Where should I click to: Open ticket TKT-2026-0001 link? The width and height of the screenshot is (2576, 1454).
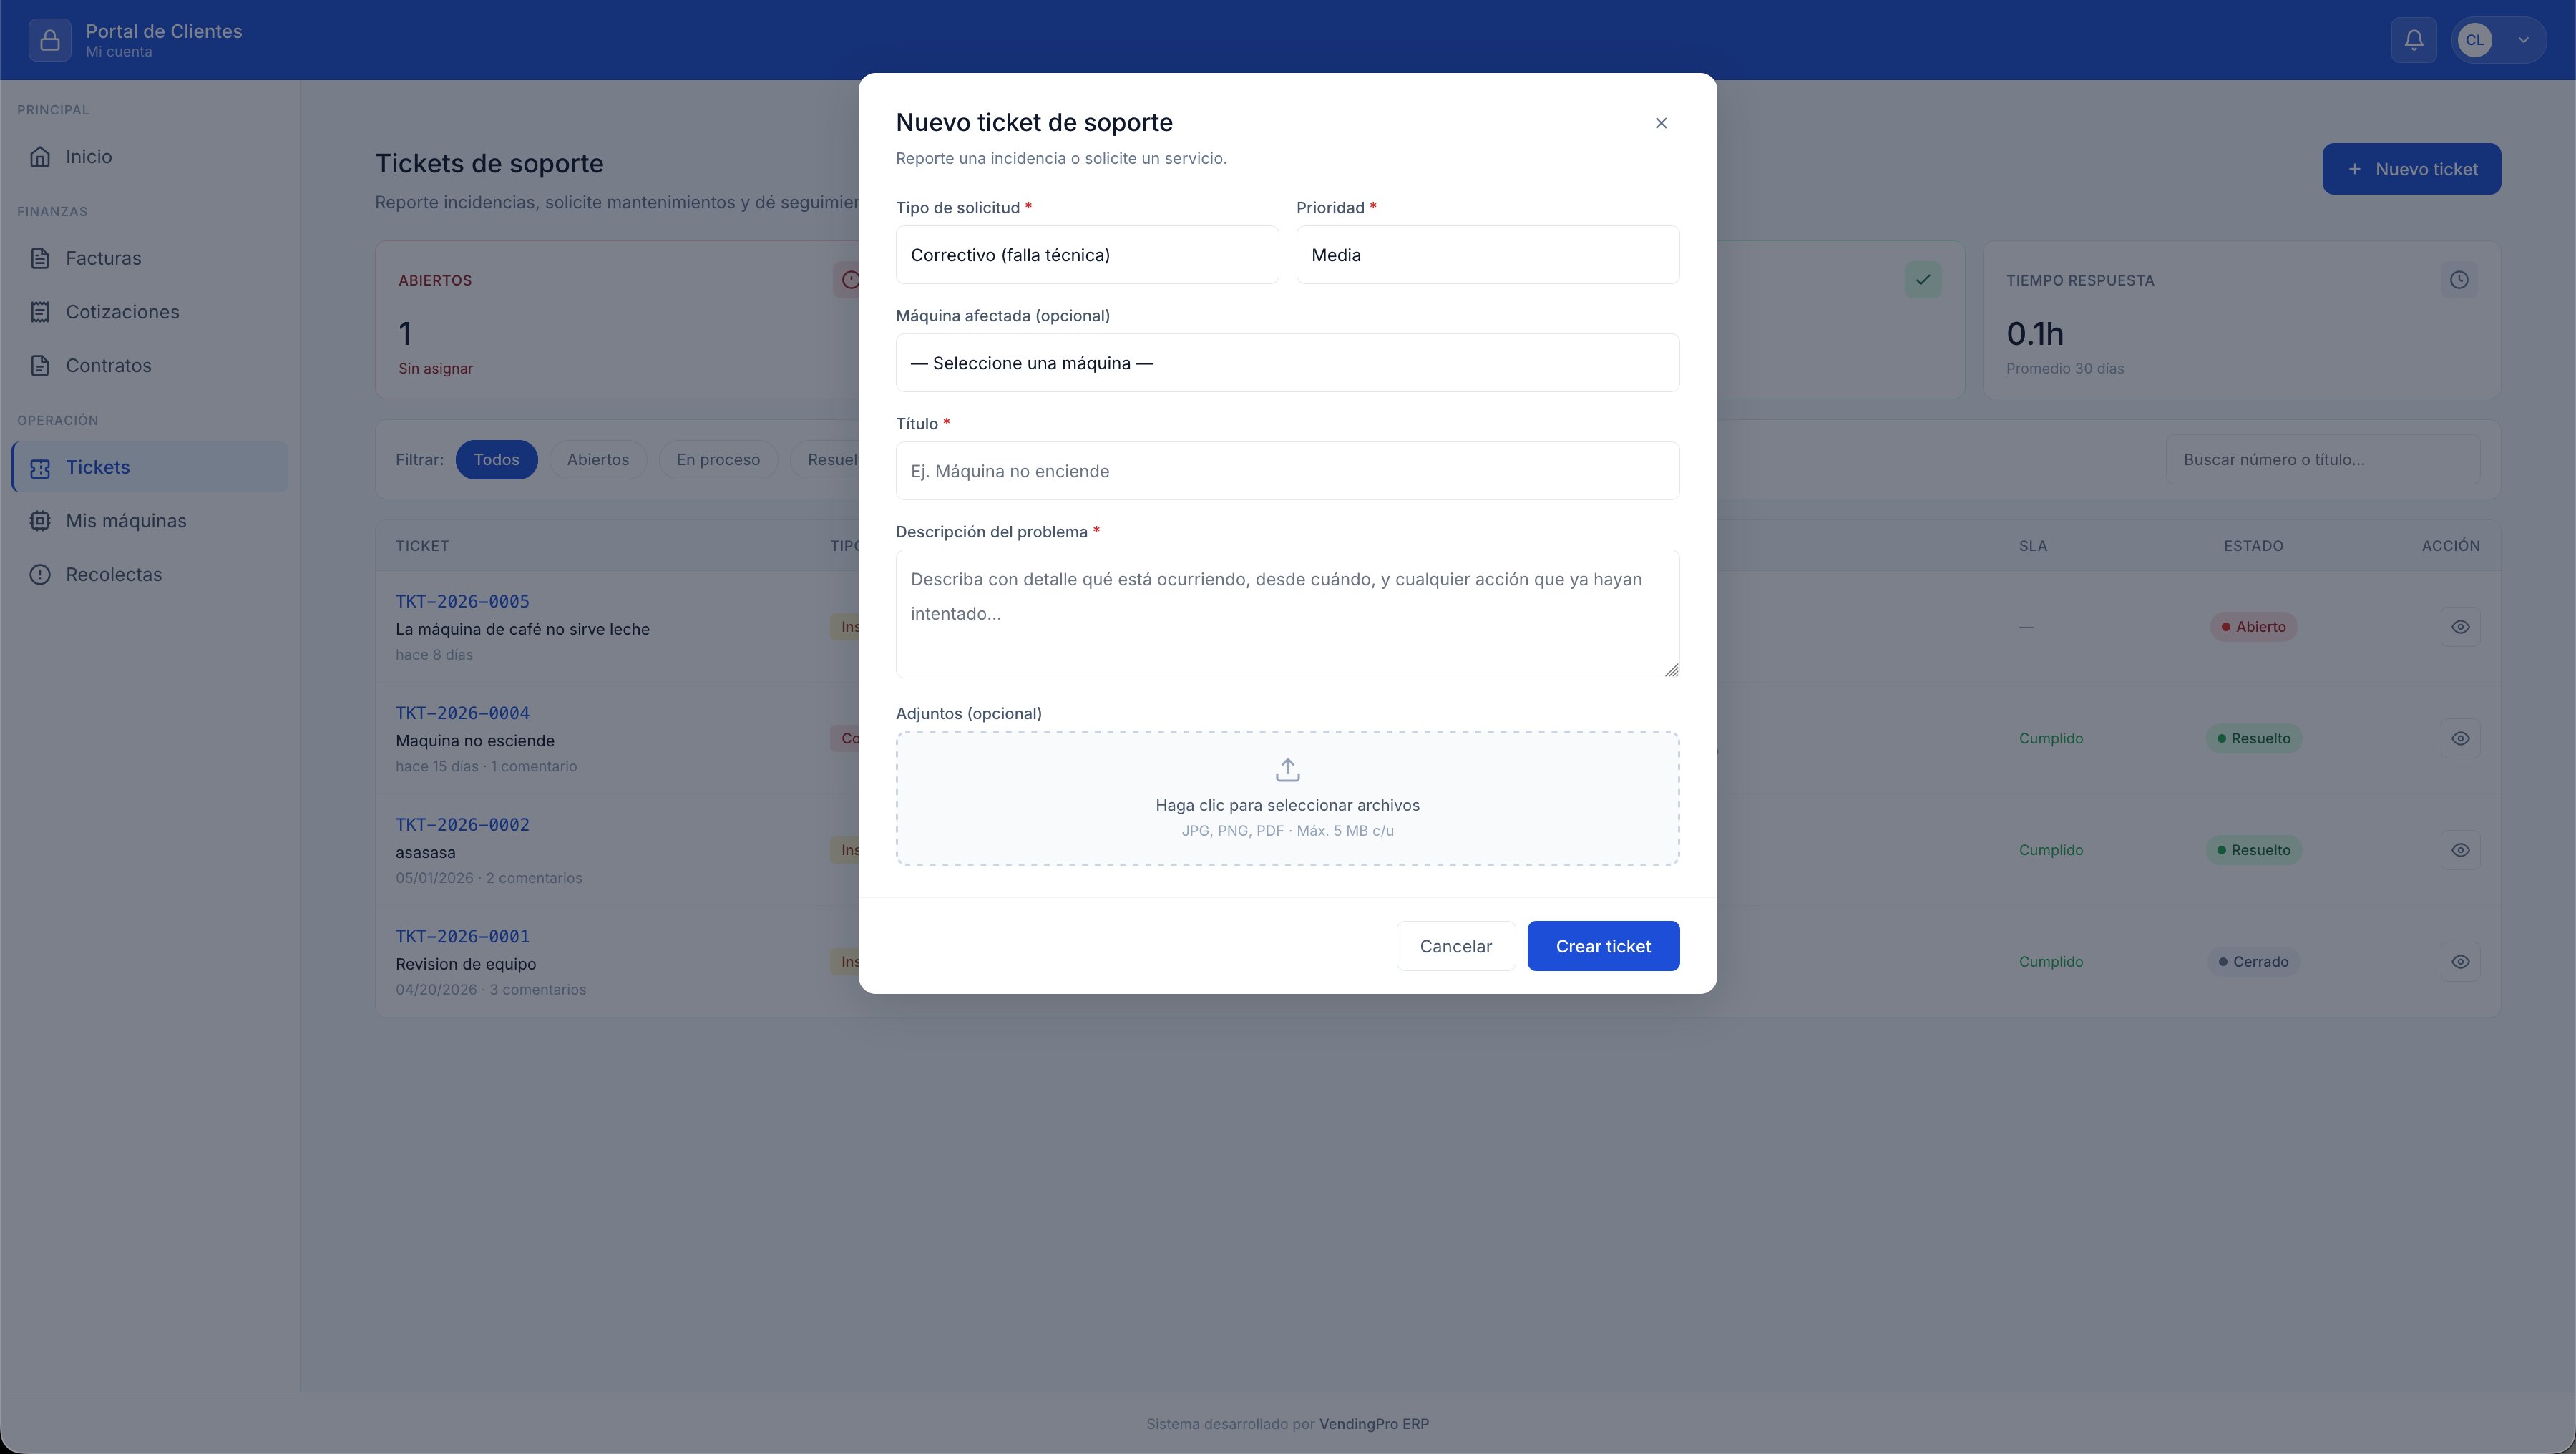click(x=462, y=936)
